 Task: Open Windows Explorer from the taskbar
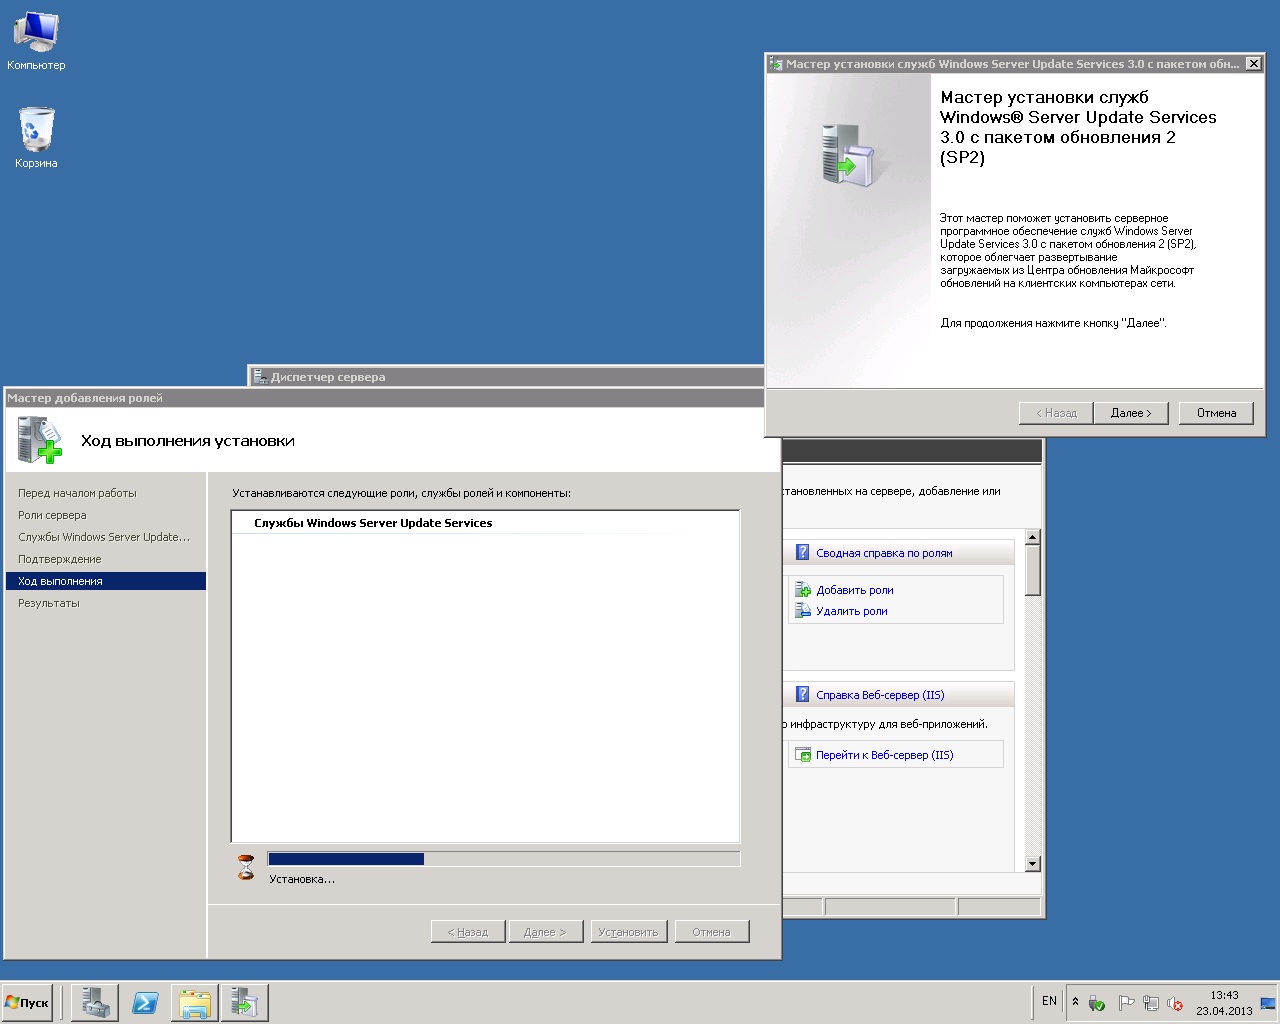click(194, 1002)
